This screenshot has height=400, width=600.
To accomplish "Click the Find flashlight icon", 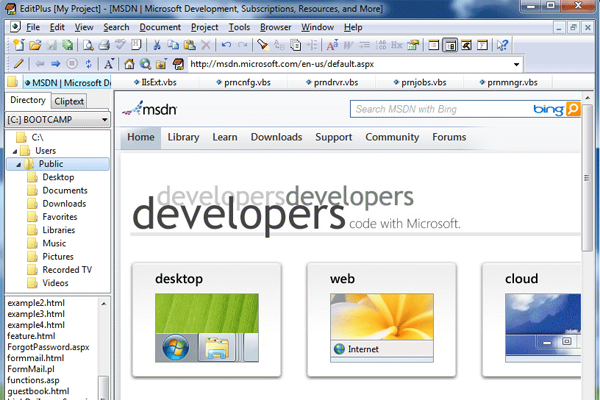I will click(x=262, y=45).
